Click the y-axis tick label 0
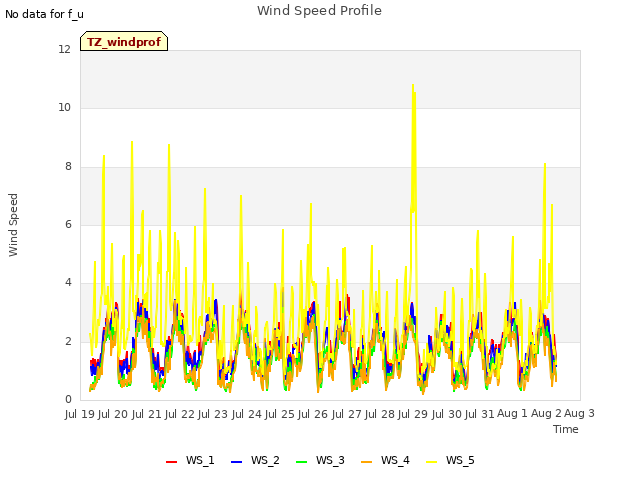 click(68, 400)
